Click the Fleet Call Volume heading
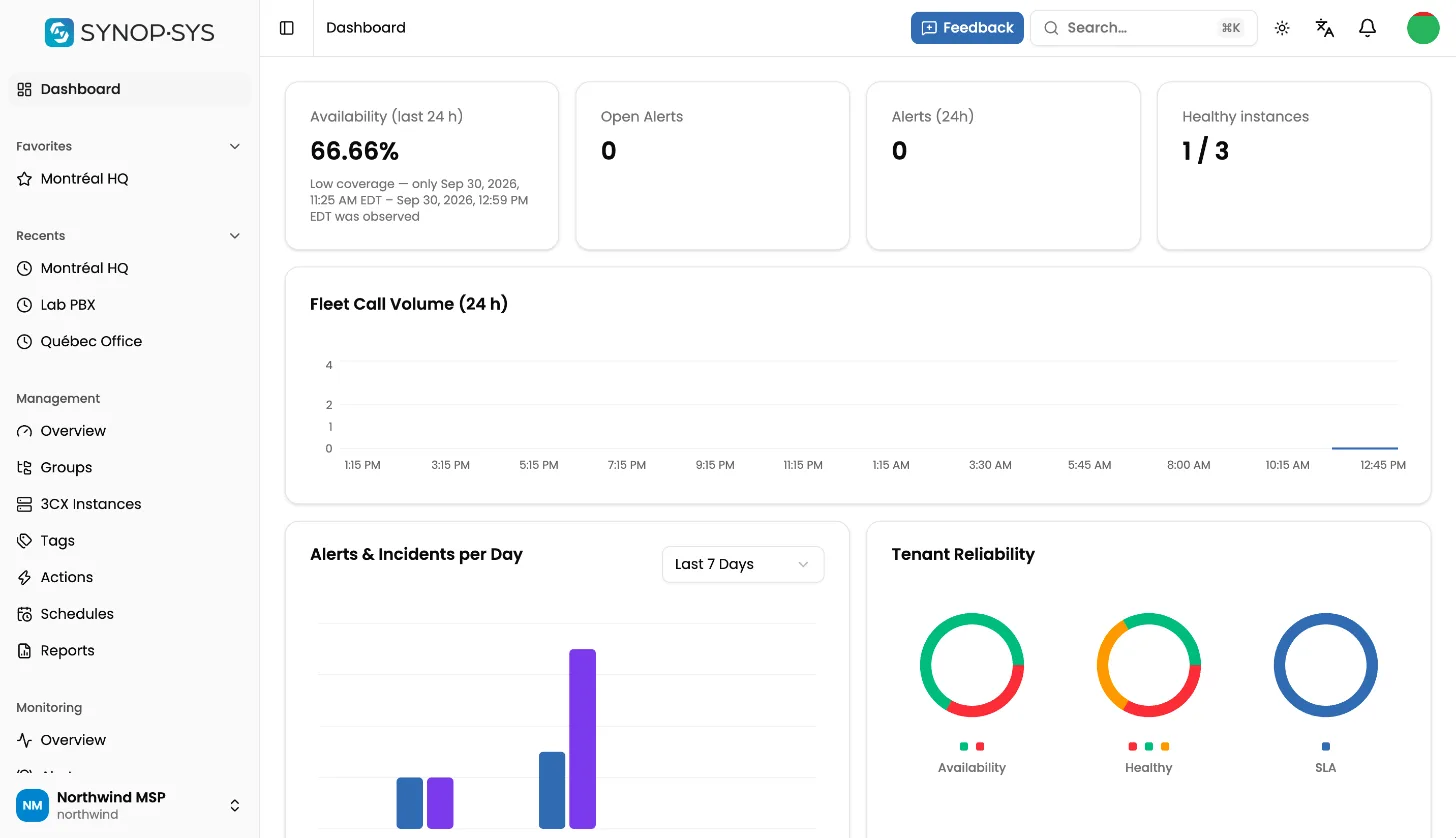This screenshot has height=838, width=1456. pos(409,304)
